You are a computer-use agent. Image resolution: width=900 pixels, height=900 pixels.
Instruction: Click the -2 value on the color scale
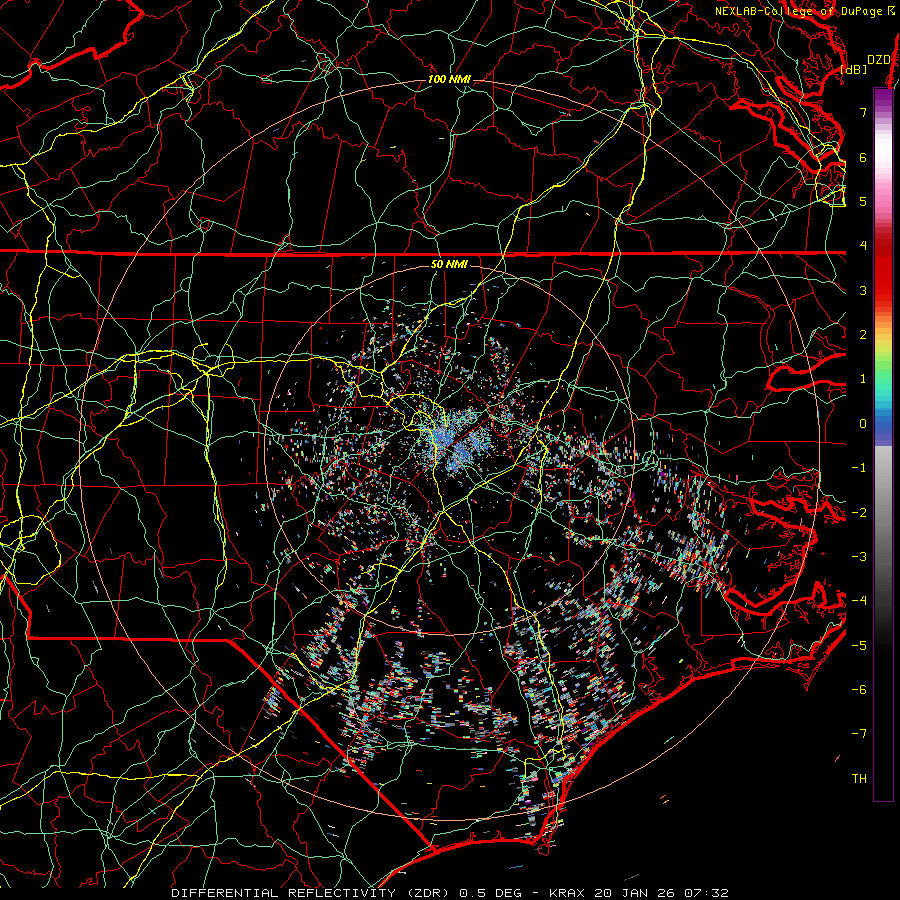point(859,512)
